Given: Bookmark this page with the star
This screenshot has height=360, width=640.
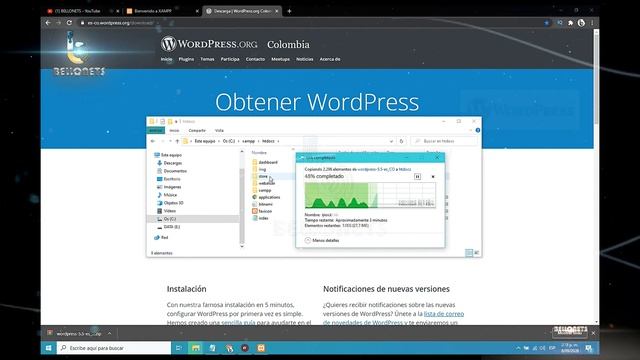Looking at the screenshot, I should (547, 23).
